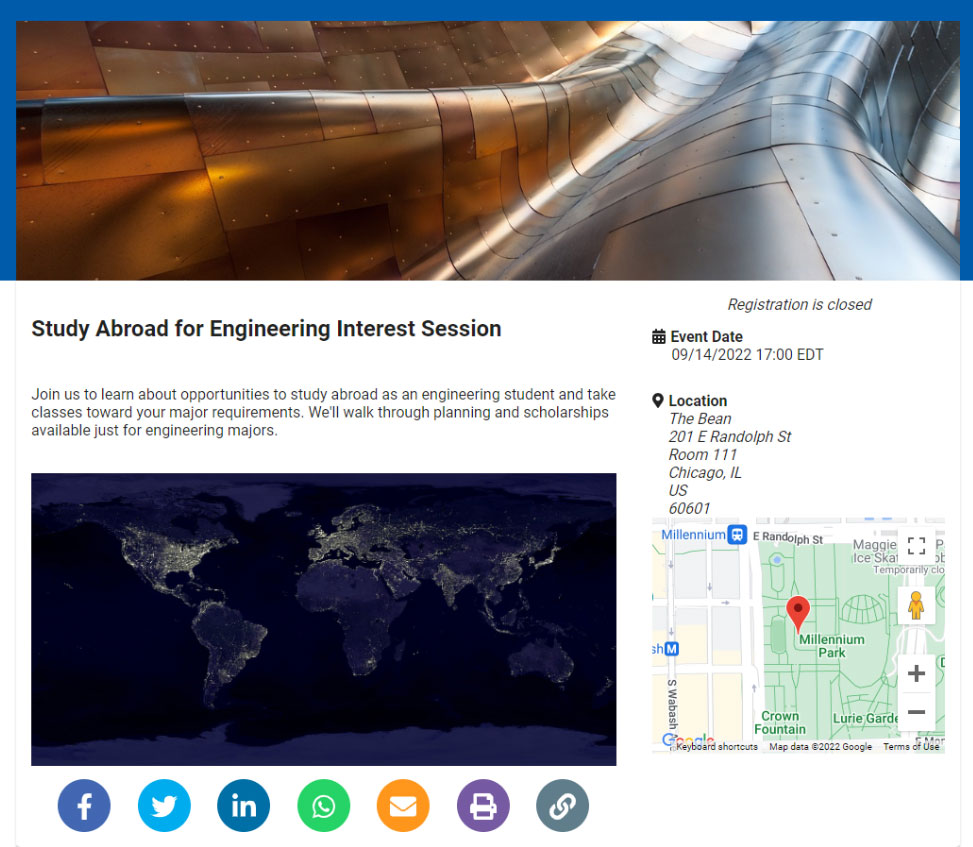Click the red location pin on map

click(x=798, y=613)
